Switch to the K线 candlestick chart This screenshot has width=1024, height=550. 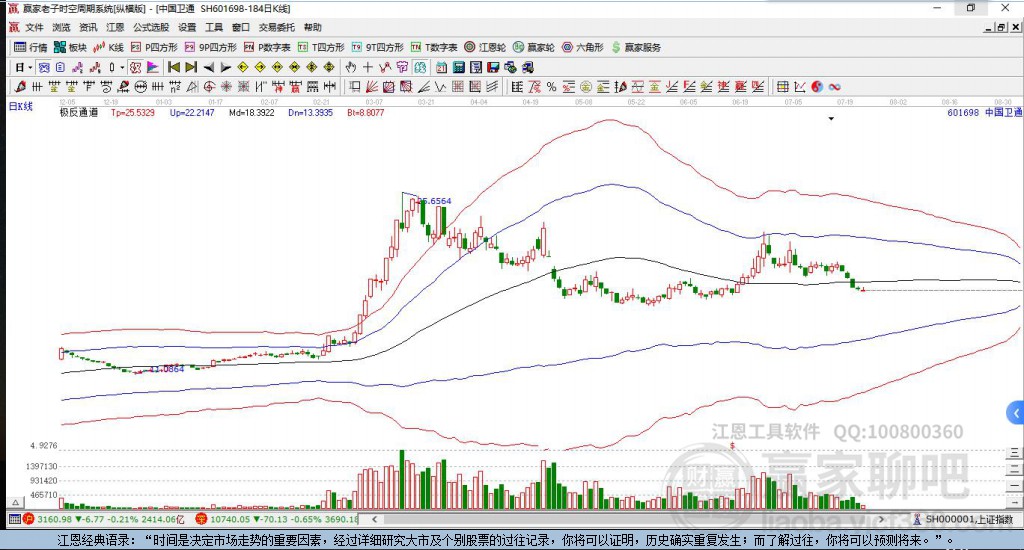[x=108, y=47]
